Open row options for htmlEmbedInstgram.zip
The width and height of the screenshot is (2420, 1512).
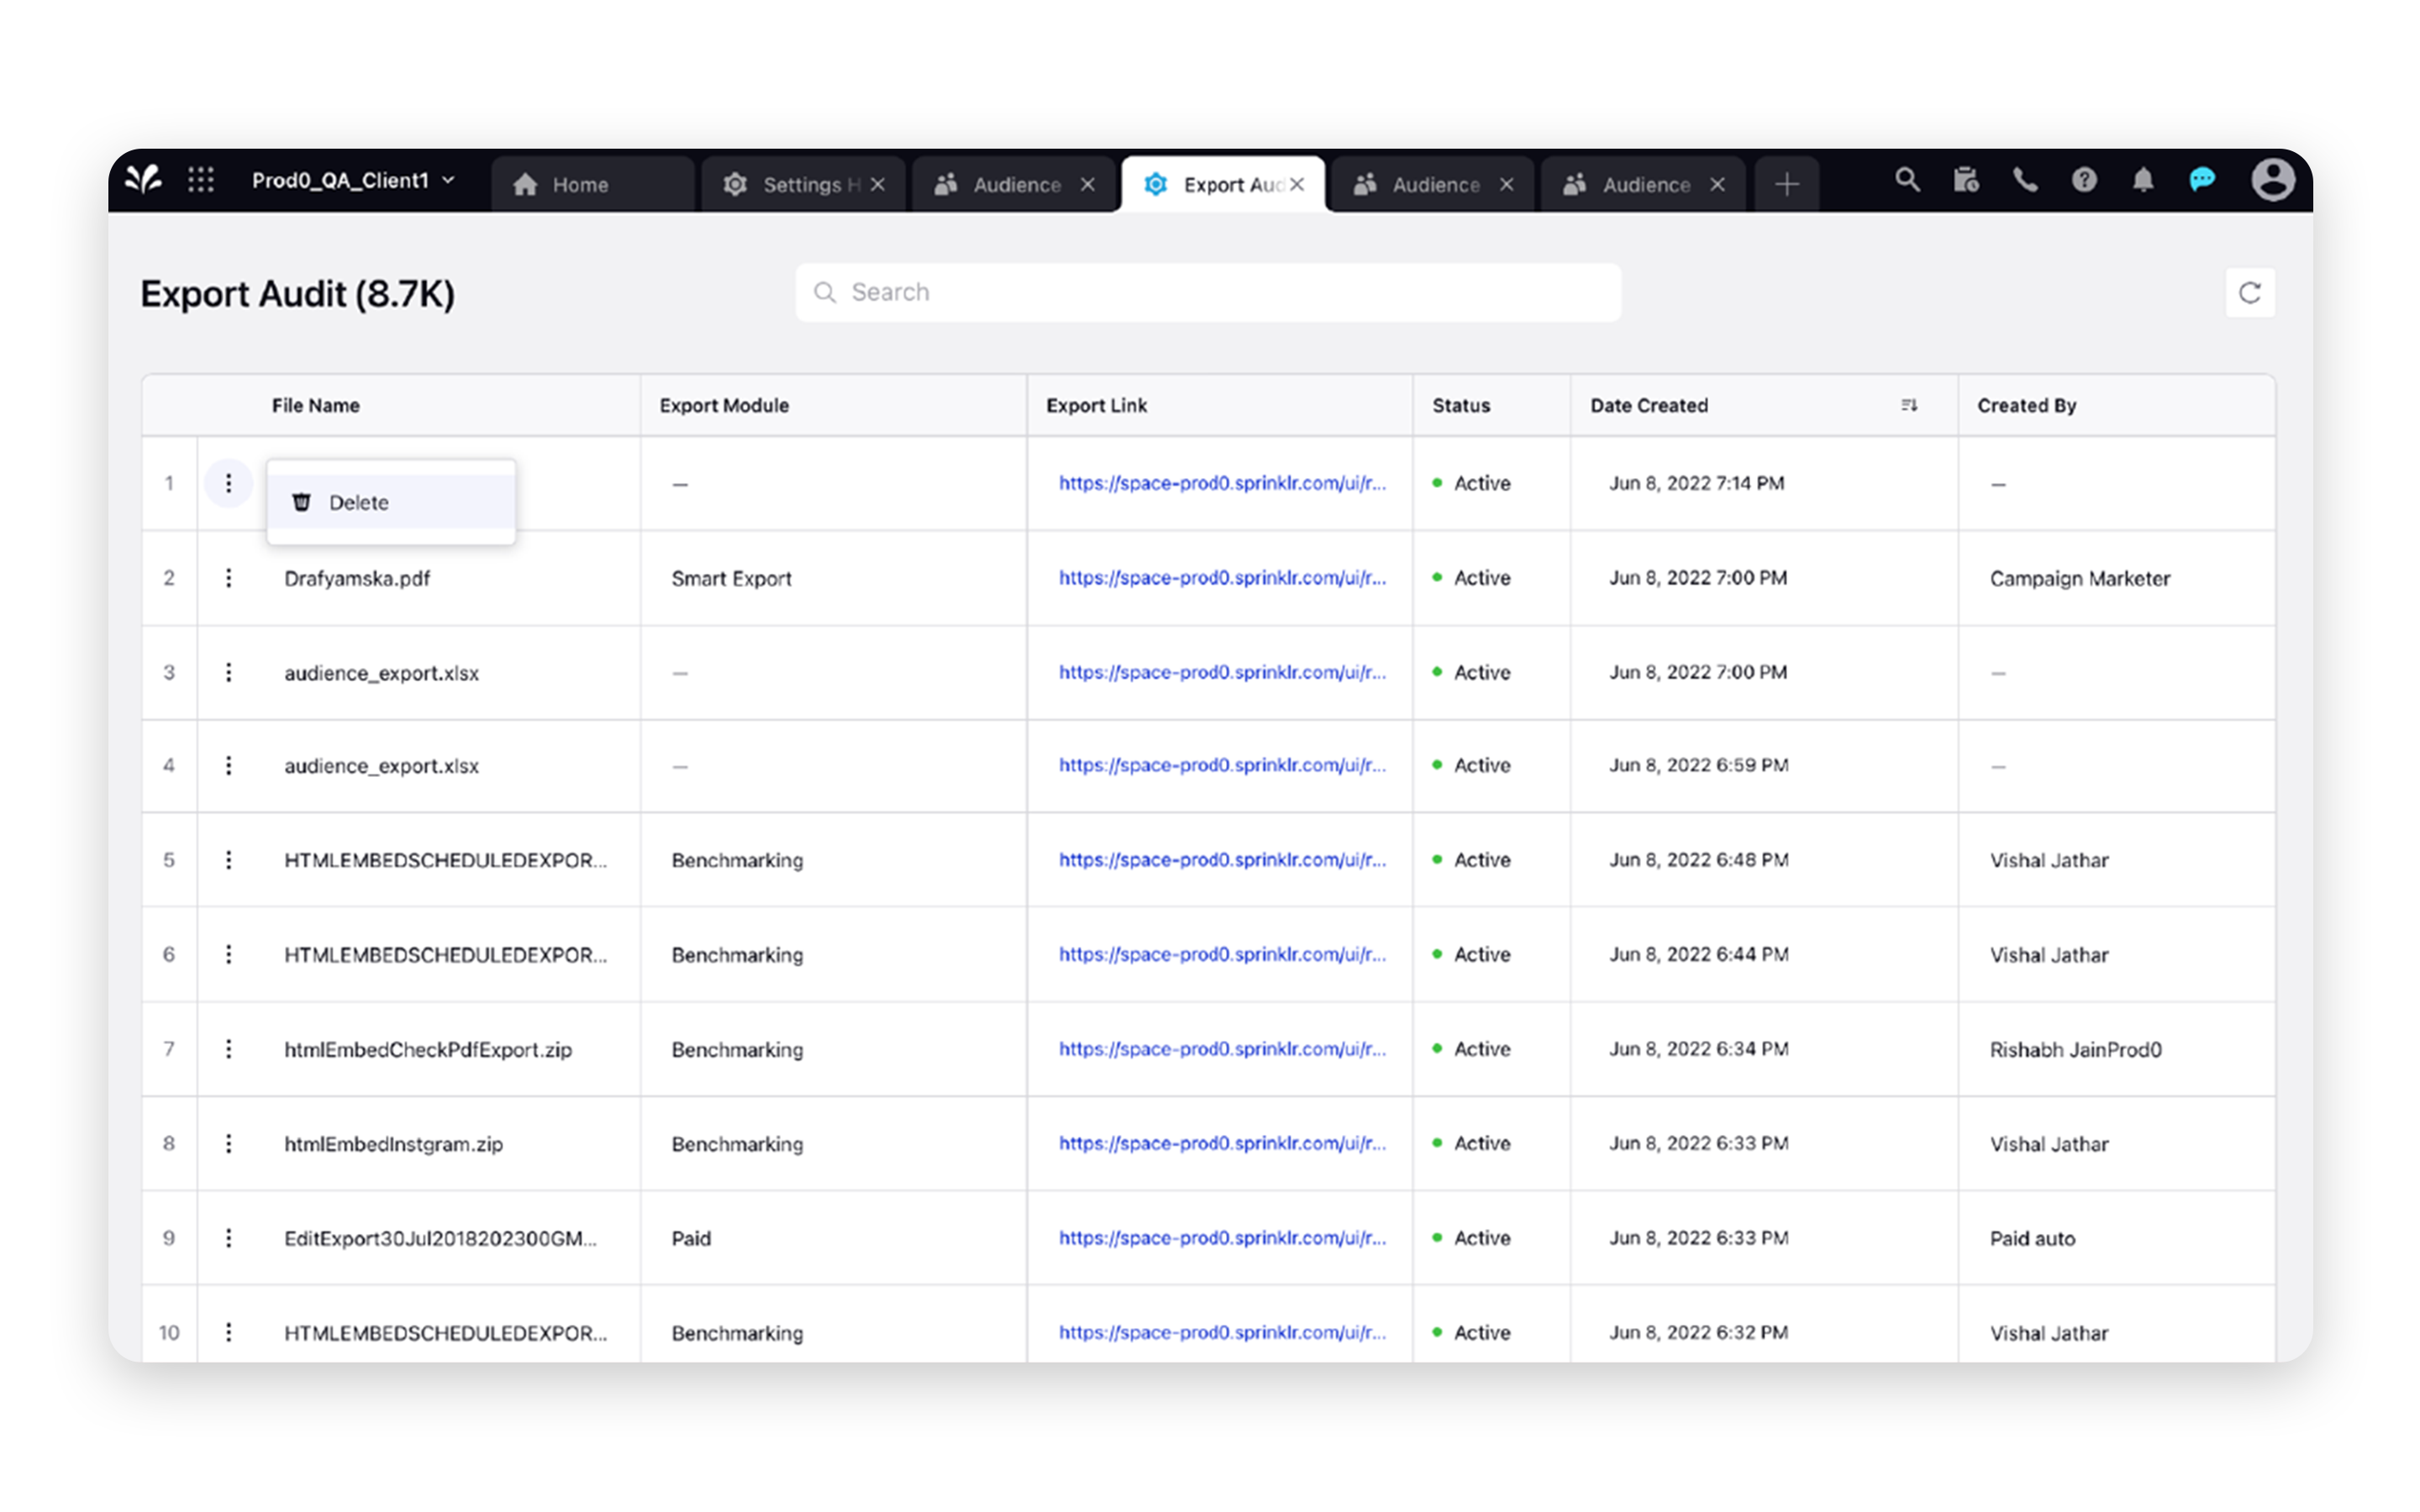tap(229, 1143)
